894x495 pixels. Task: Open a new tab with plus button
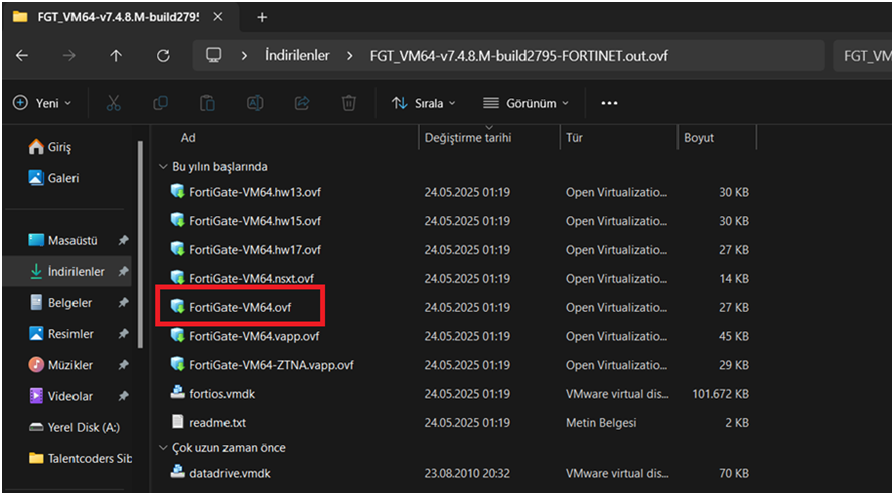262,17
